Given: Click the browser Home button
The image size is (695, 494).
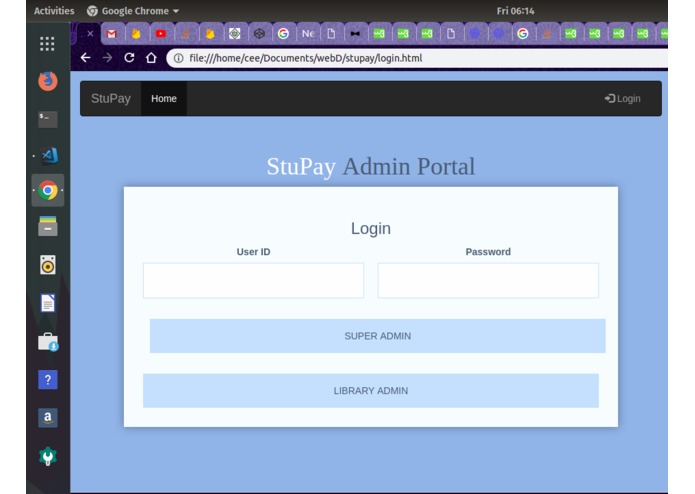Looking at the screenshot, I should 151,58.
